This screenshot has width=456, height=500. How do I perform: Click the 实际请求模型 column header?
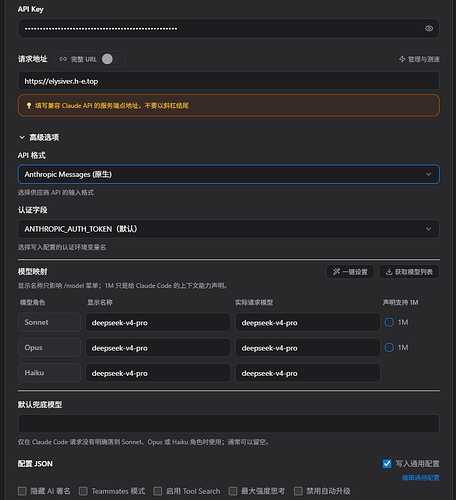tap(254, 302)
